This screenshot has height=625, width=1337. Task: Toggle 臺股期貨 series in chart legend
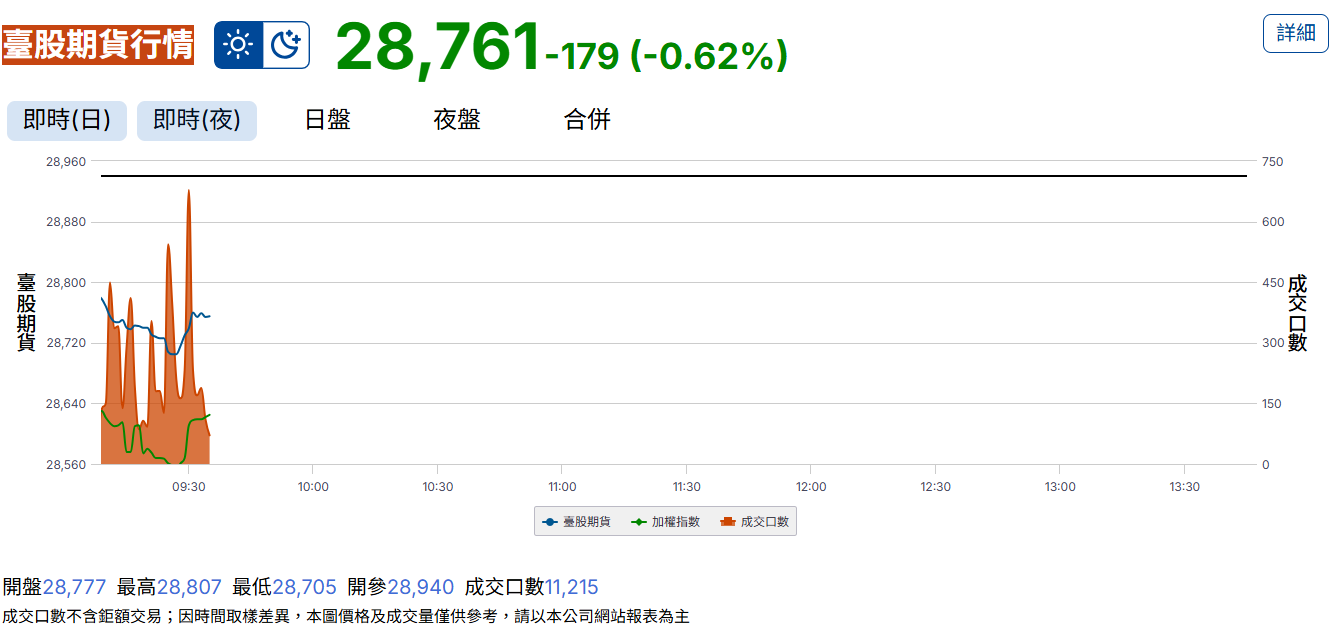(x=577, y=522)
